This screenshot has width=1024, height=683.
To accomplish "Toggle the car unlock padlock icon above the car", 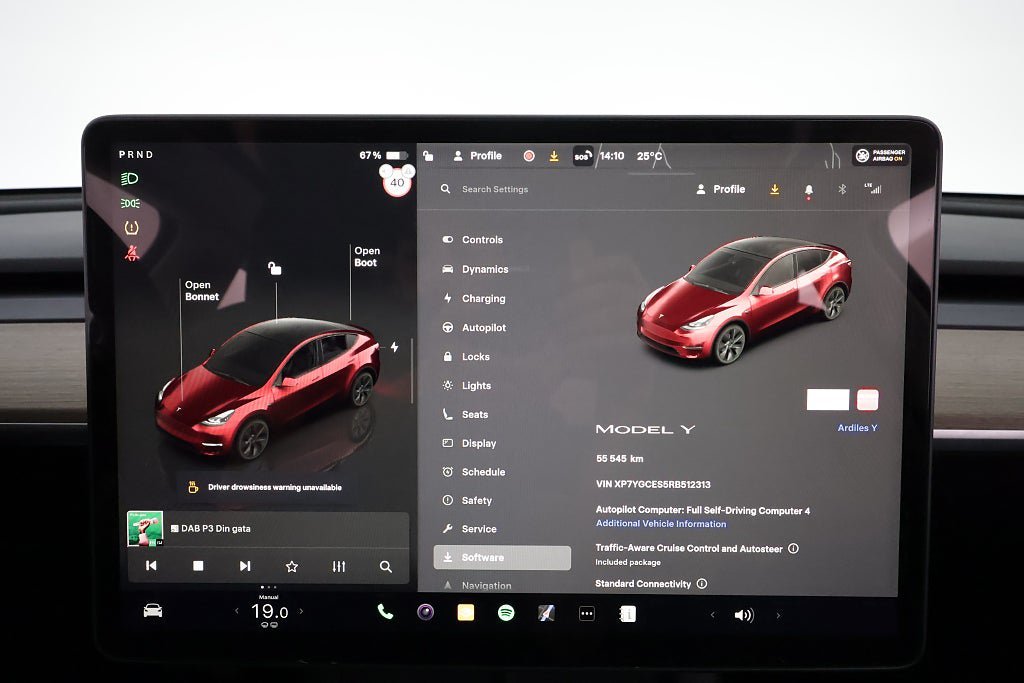I will pyautogui.click(x=274, y=268).
